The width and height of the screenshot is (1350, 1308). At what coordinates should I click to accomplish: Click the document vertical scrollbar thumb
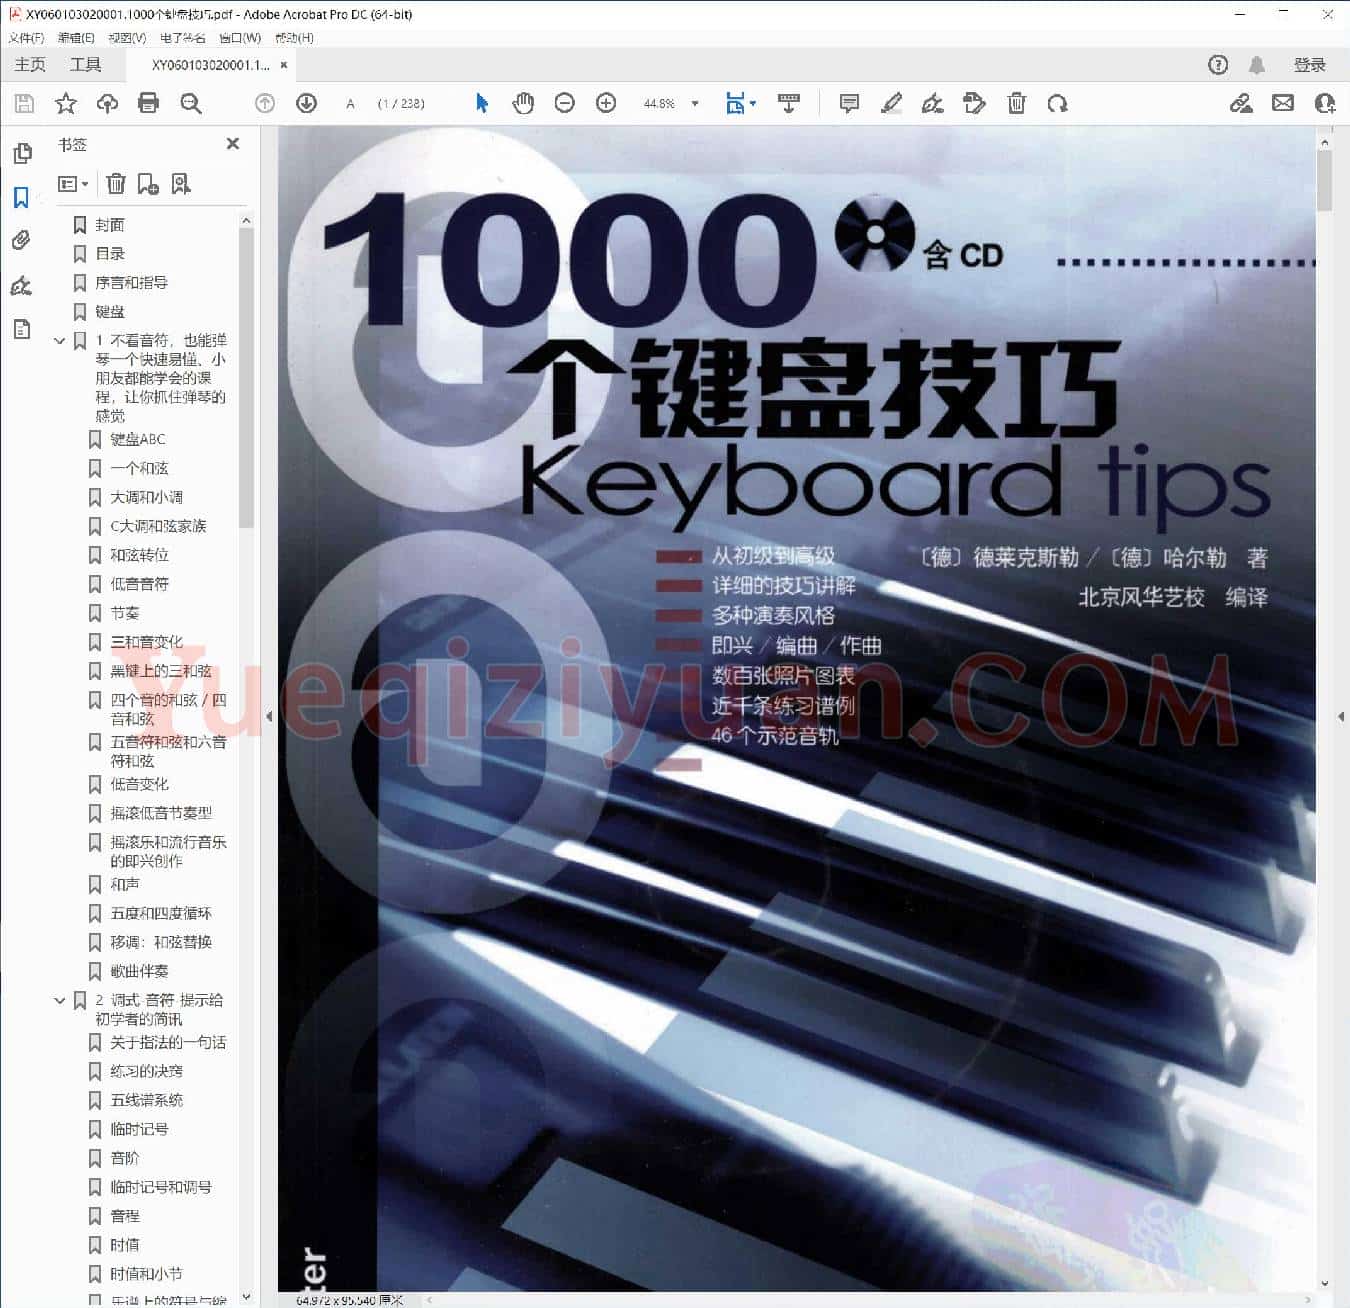[1325, 180]
